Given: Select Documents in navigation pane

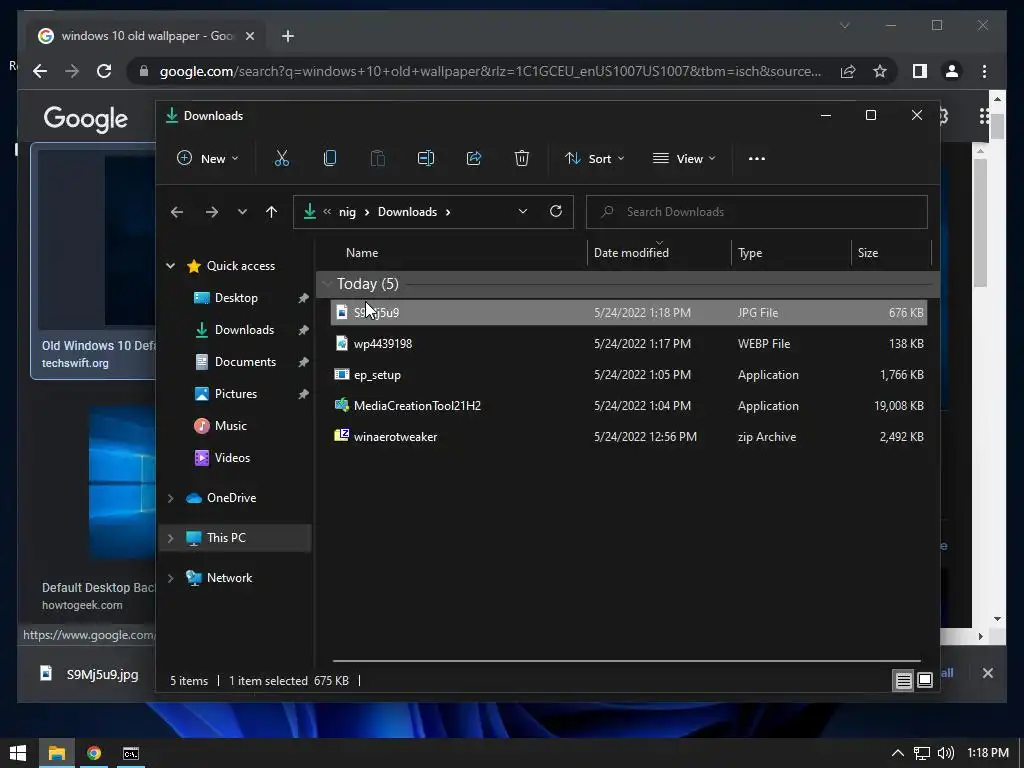Looking at the screenshot, I should [x=246, y=362].
